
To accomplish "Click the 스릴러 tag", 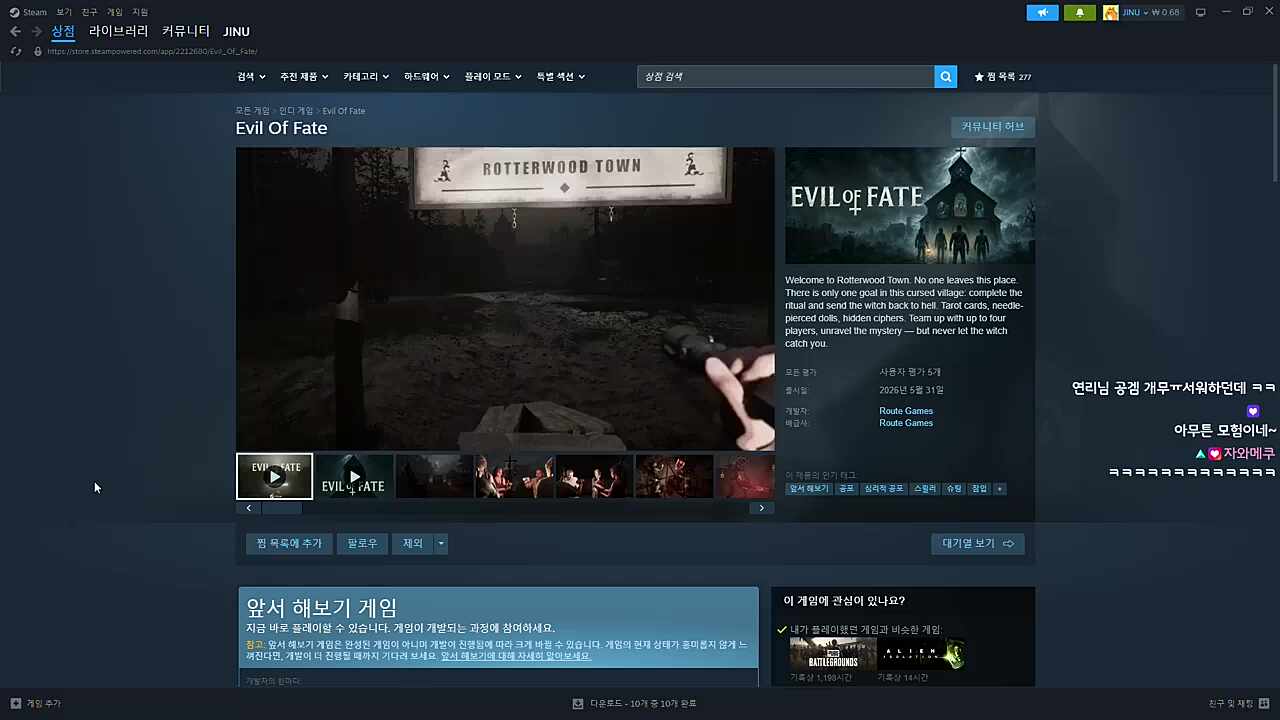I will (925, 488).
